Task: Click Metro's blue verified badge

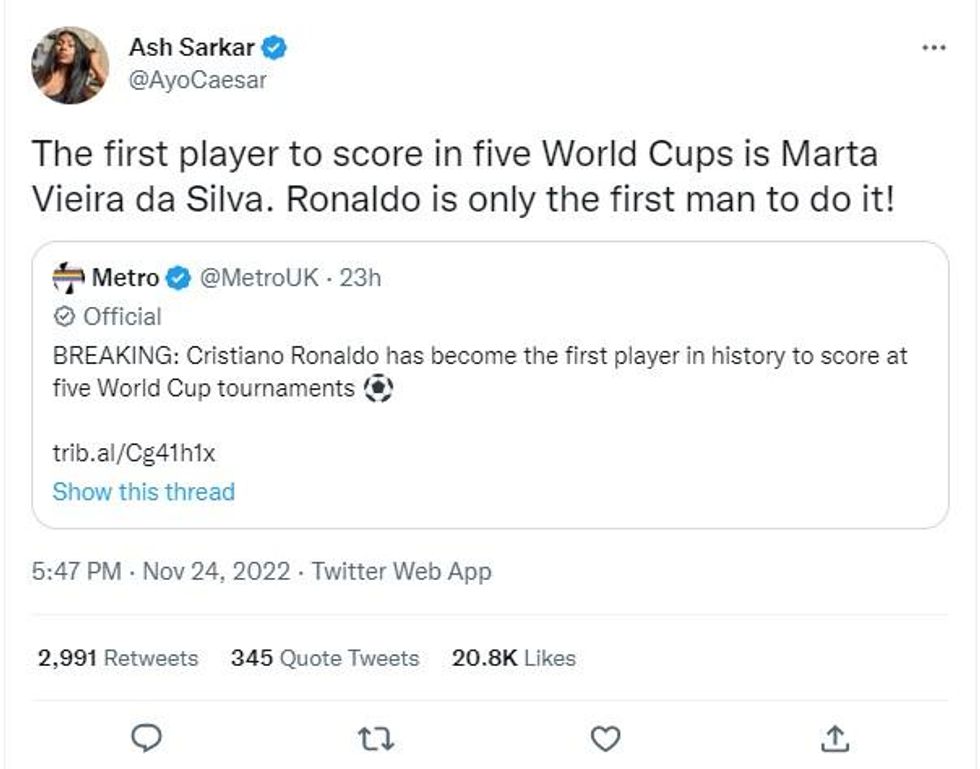Action: click(178, 278)
